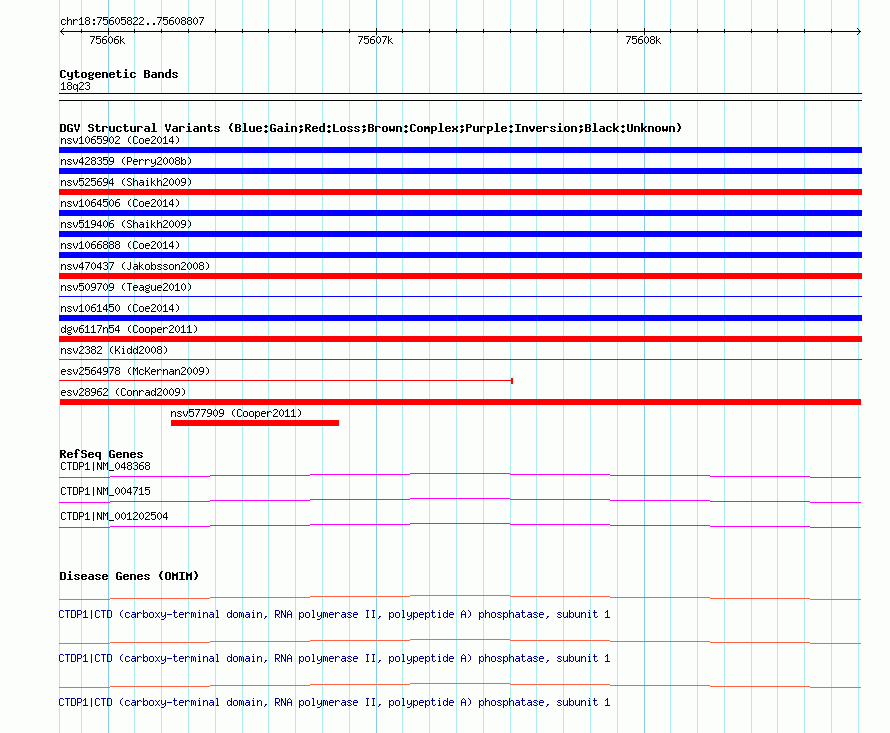Image resolution: width=890 pixels, height=733 pixels.
Task: Click the nsv2382 (Kidd2008) label
Action: pyautogui.click(x=114, y=350)
